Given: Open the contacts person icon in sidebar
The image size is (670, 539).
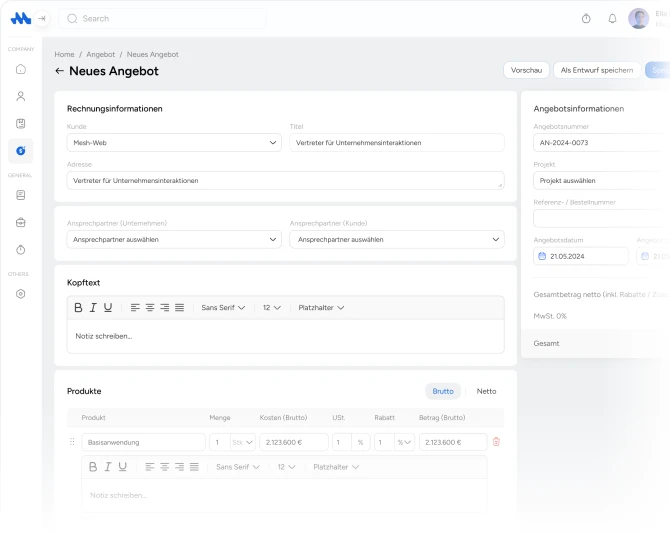Looking at the screenshot, I should [21, 97].
